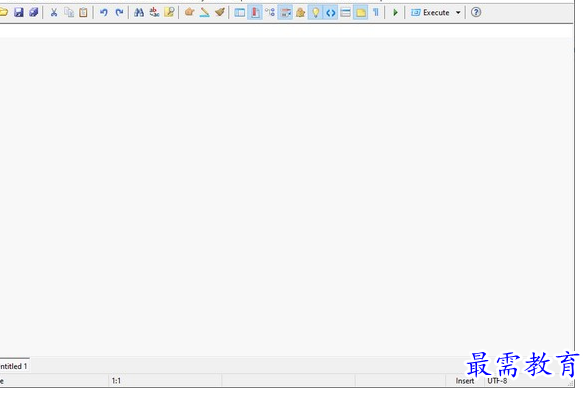This screenshot has width=588, height=396.
Task: Toggle the highlighted red-header window icon
Action: coord(285,12)
